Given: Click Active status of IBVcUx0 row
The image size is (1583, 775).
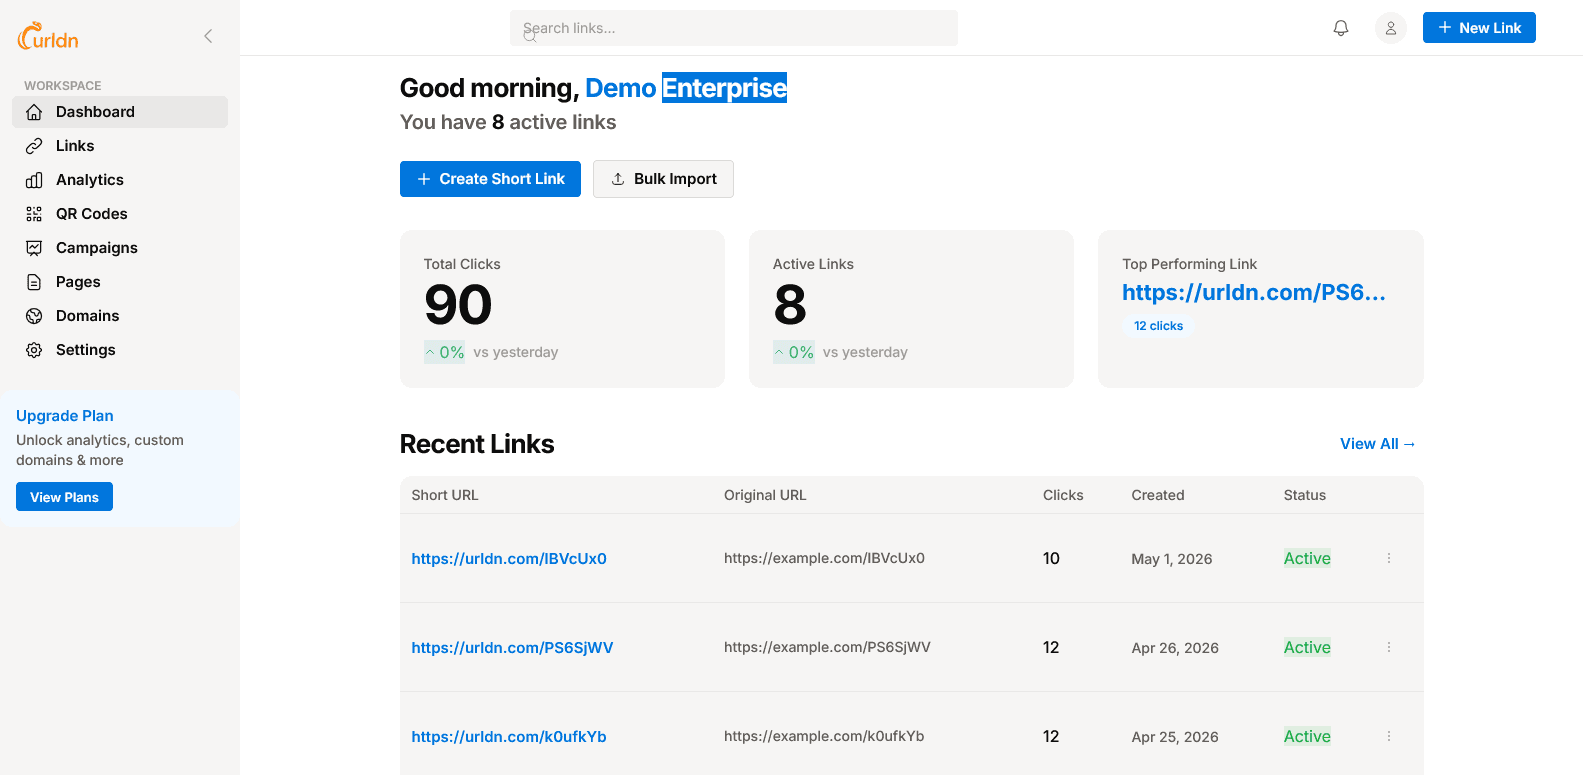Looking at the screenshot, I should (1307, 558).
